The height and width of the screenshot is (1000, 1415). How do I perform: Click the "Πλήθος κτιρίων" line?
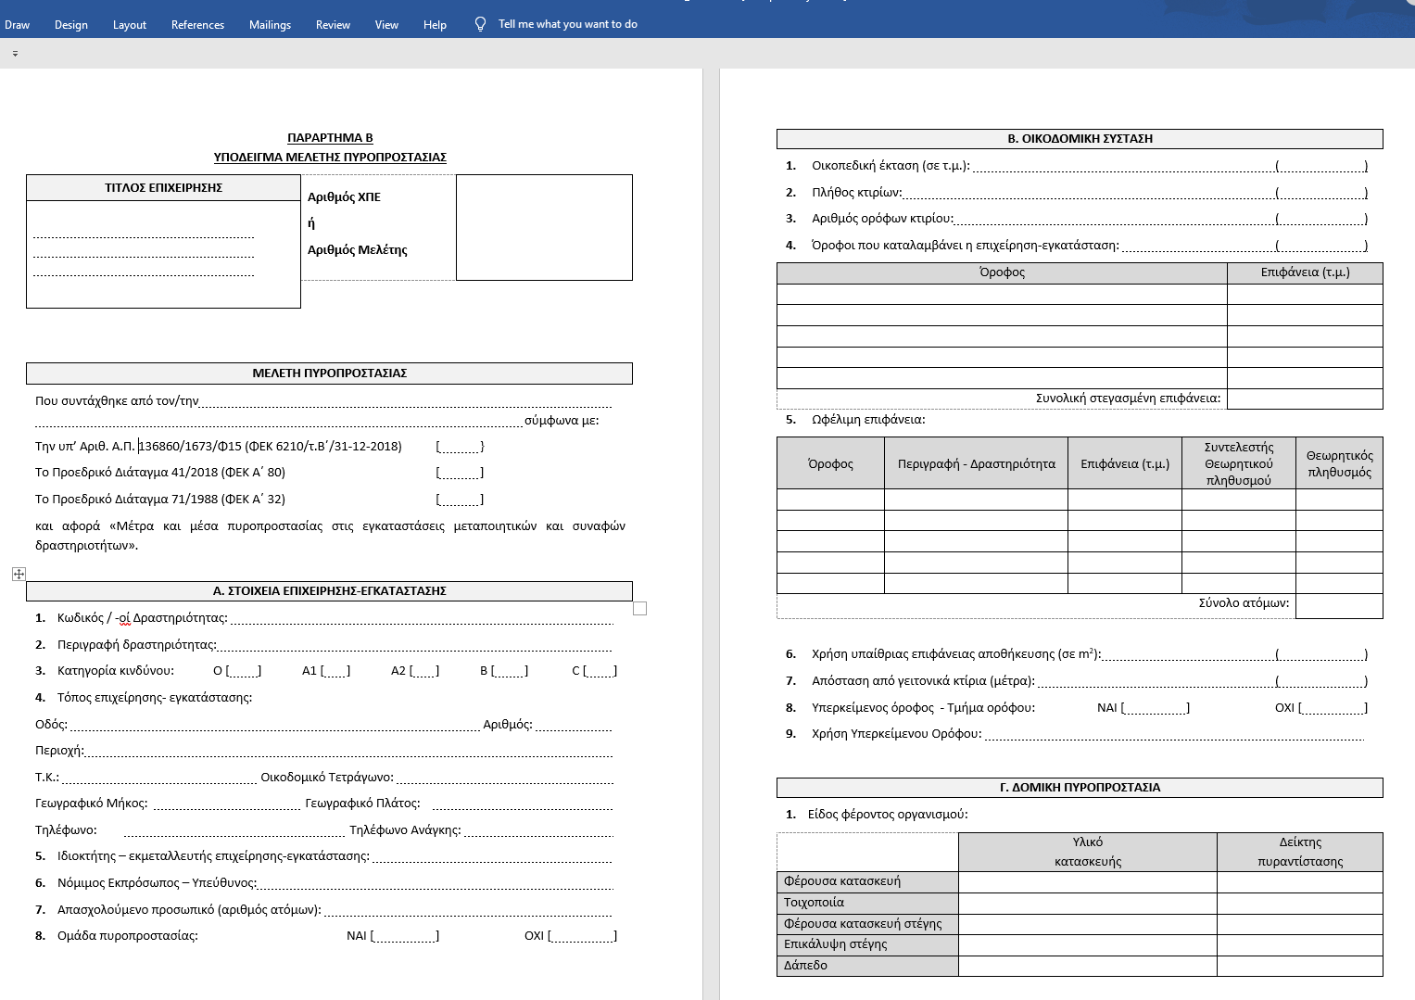(1076, 192)
